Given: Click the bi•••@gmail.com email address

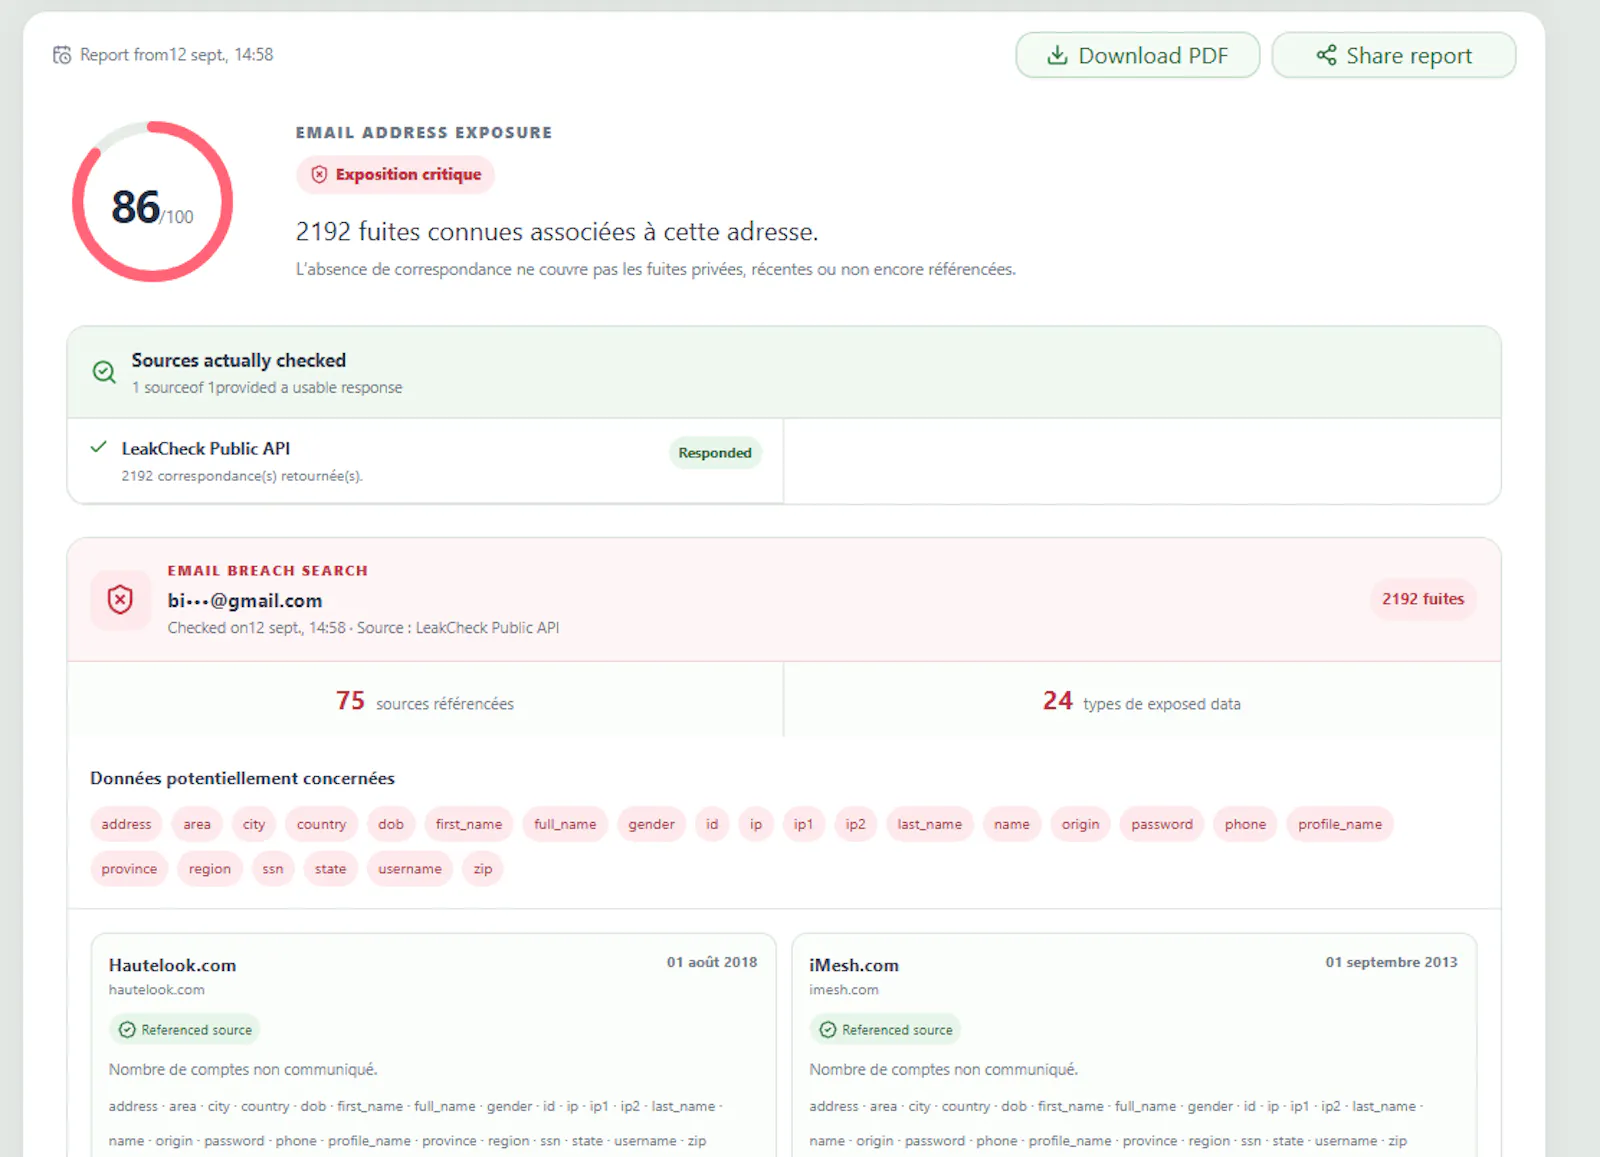Looking at the screenshot, I should pyautogui.click(x=245, y=600).
